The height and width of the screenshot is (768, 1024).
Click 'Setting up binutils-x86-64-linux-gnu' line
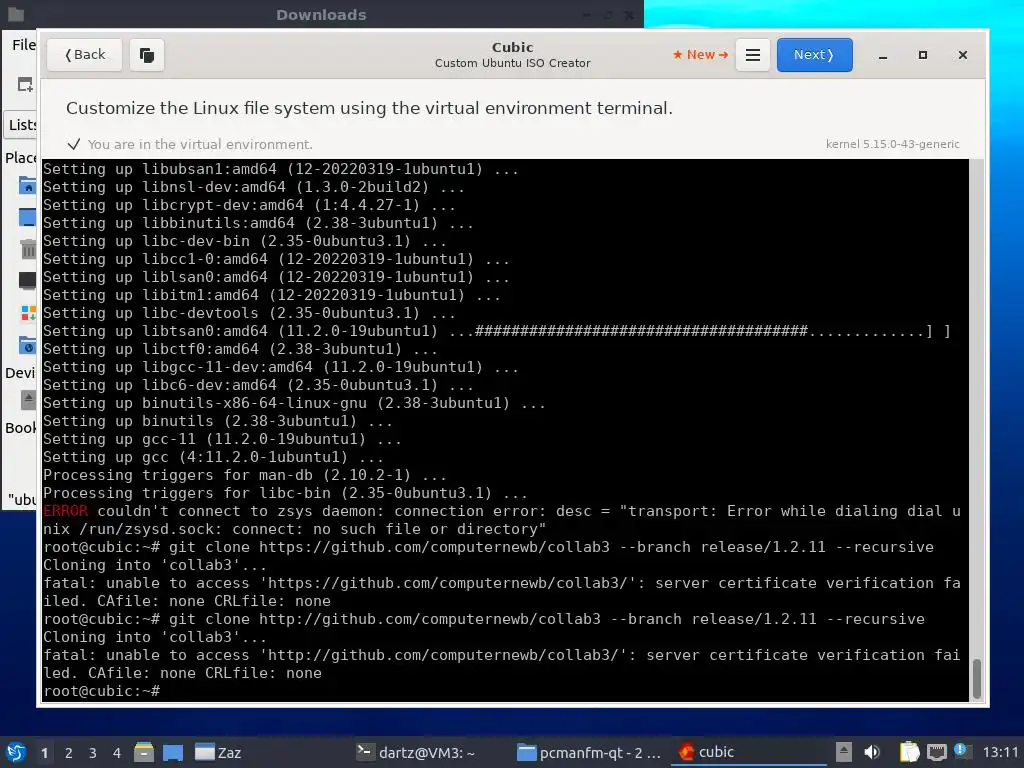click(x=294, y=403)
